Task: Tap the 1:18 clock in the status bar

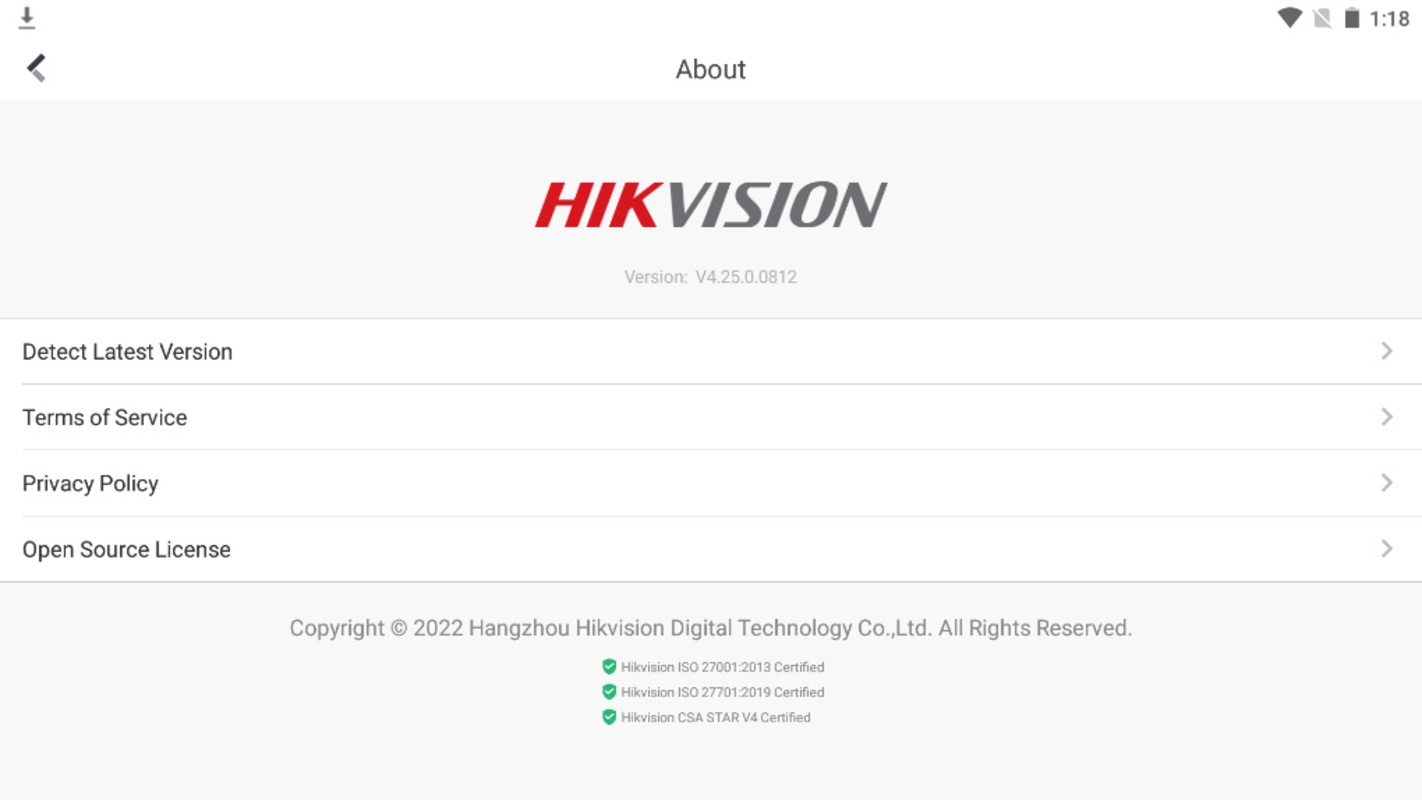Action: coord(1389,19)
